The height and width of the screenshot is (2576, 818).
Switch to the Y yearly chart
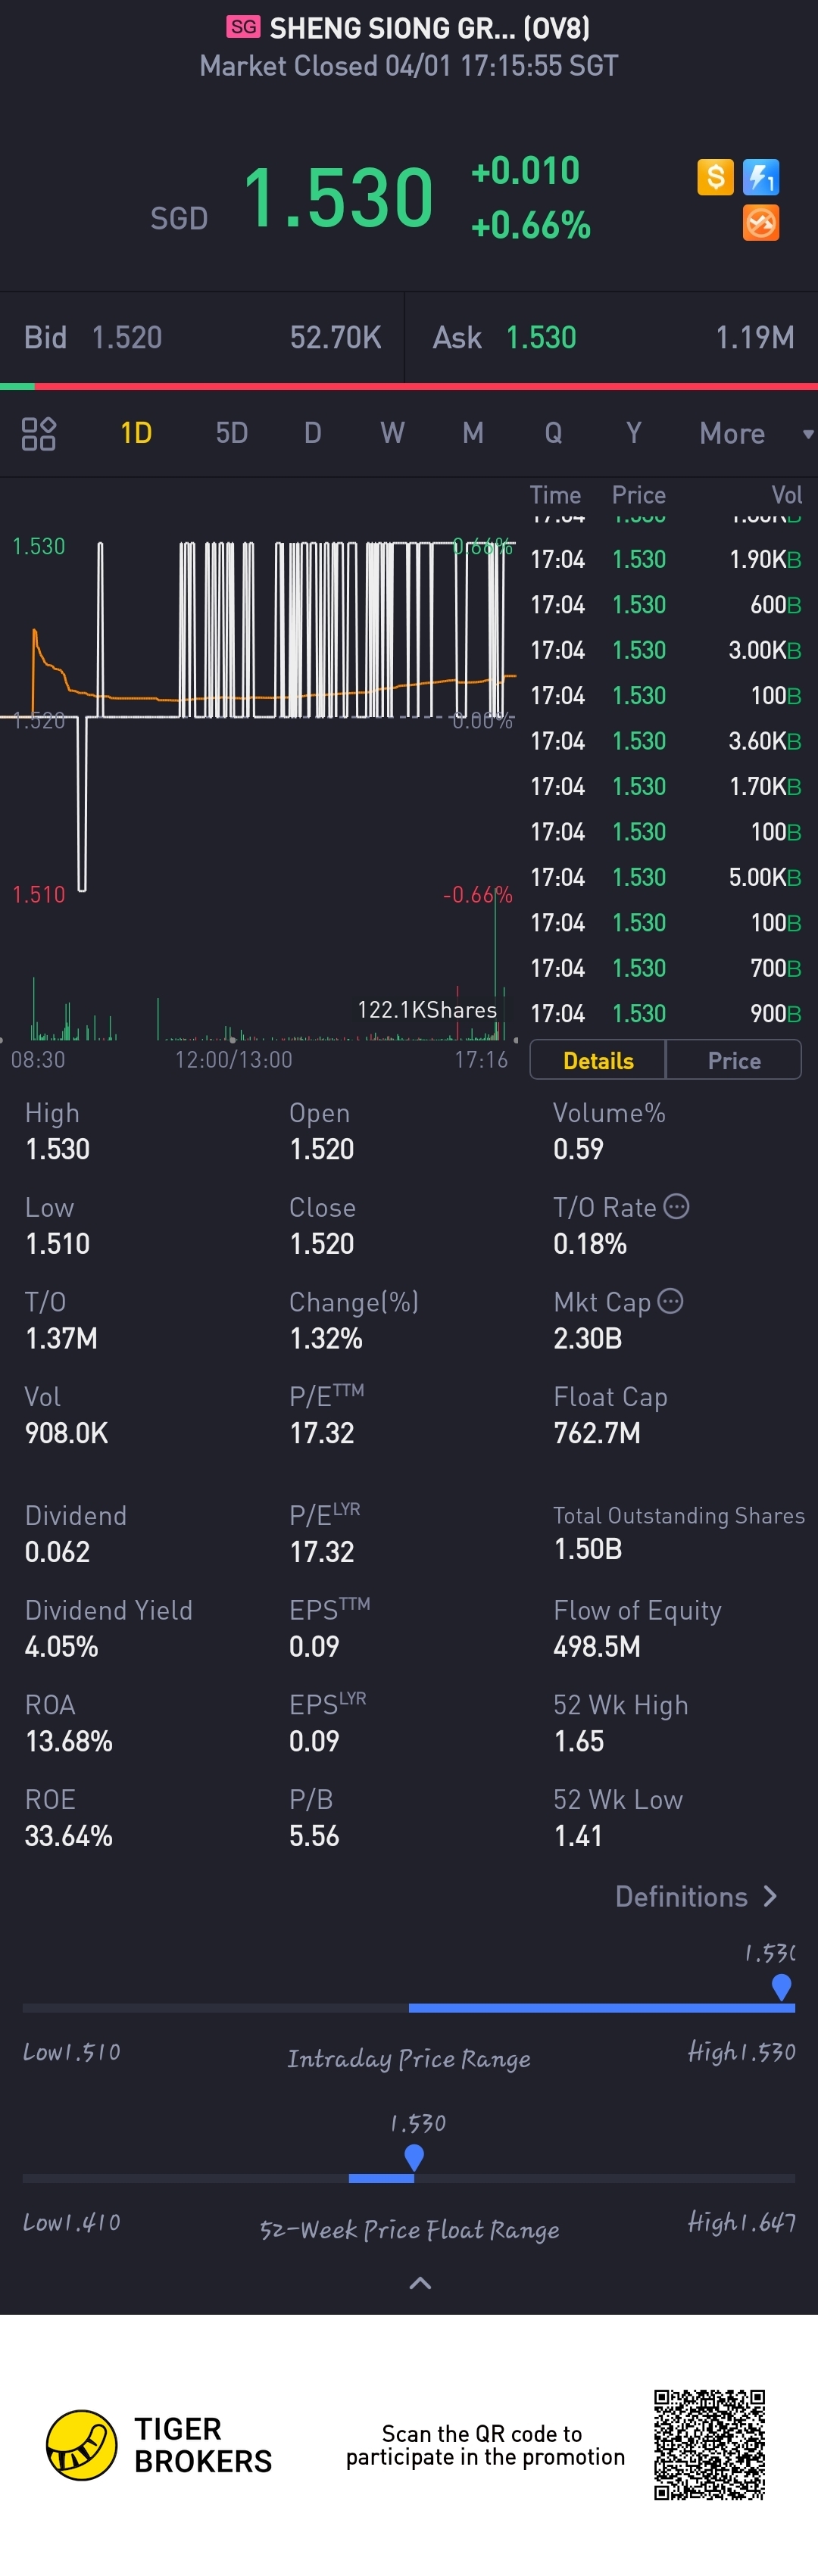[x=633, y=433]
